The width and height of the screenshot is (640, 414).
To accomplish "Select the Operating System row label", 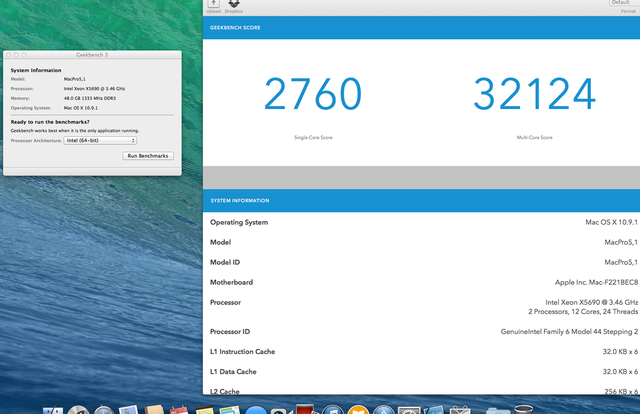I will [x=239, y=223].
